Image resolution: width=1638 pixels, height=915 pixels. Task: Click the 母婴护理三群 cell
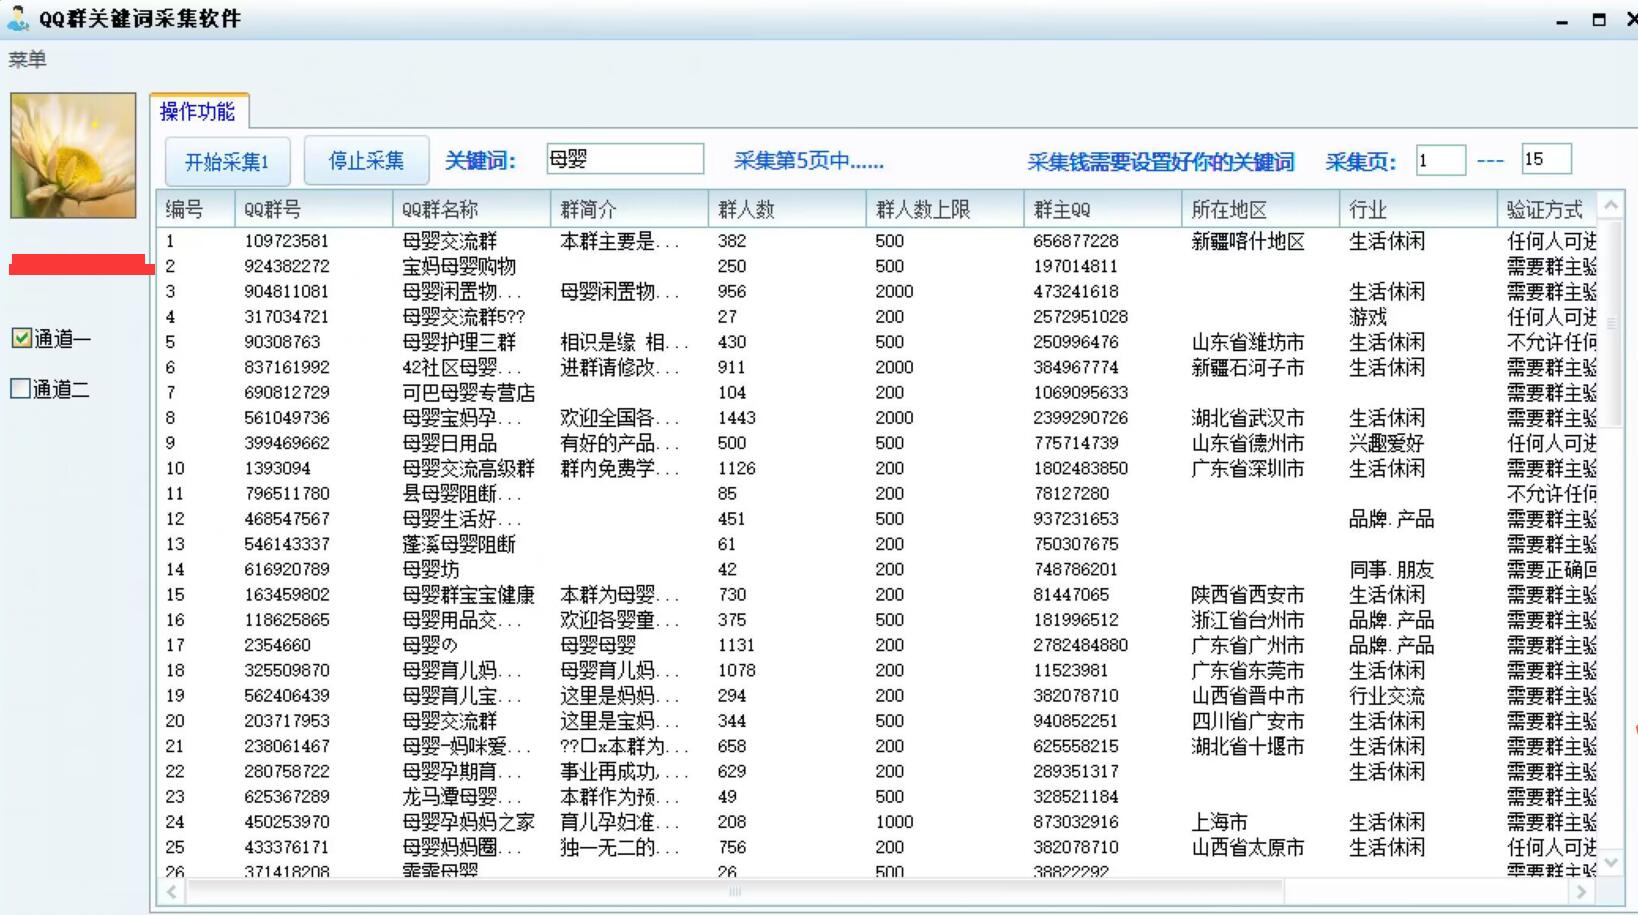(x=459, y=342)
